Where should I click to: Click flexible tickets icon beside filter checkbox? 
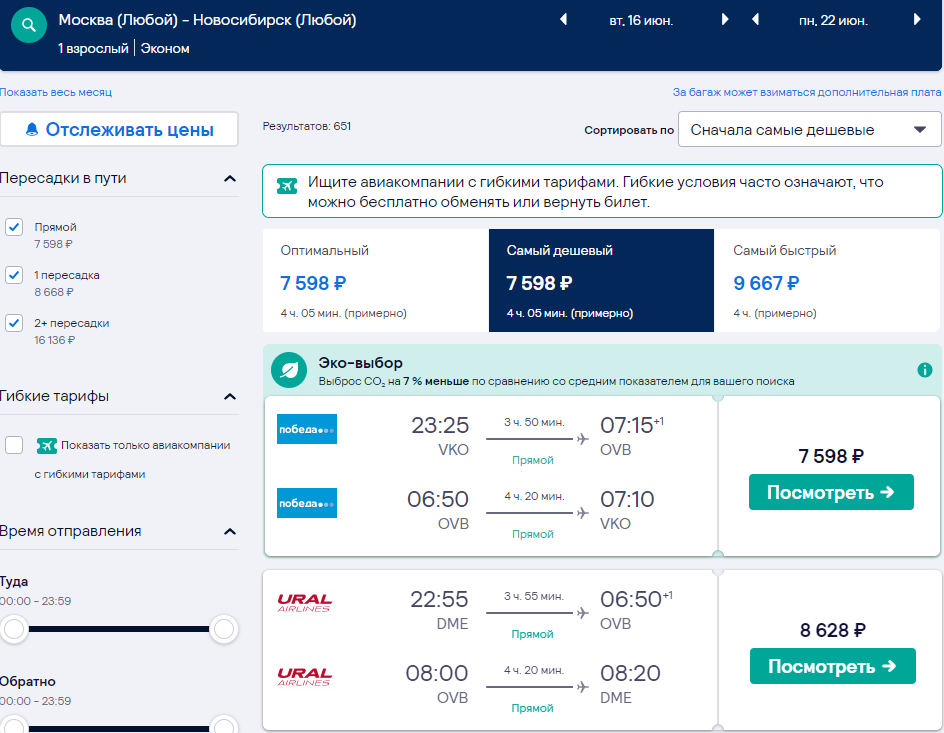point(46,446)
